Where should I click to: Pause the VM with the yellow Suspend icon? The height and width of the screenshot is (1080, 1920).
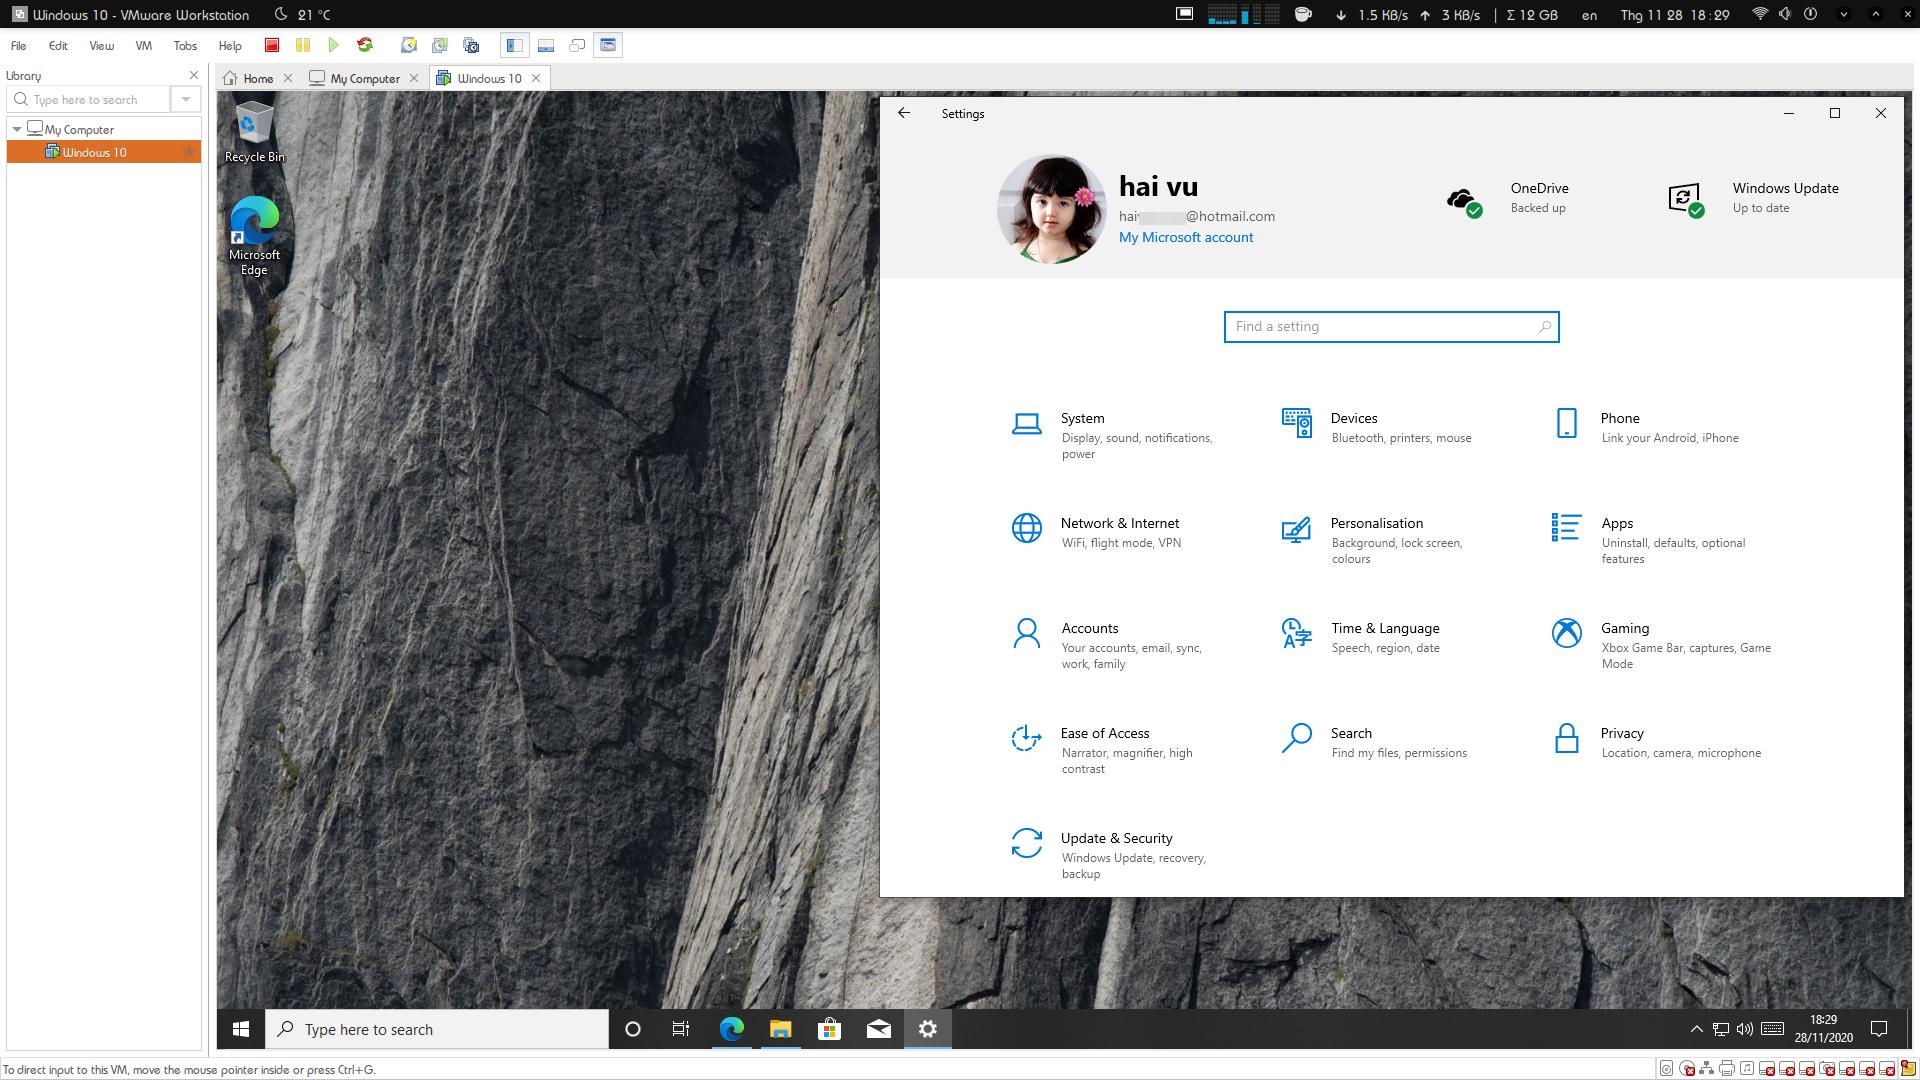click(302, 45)
